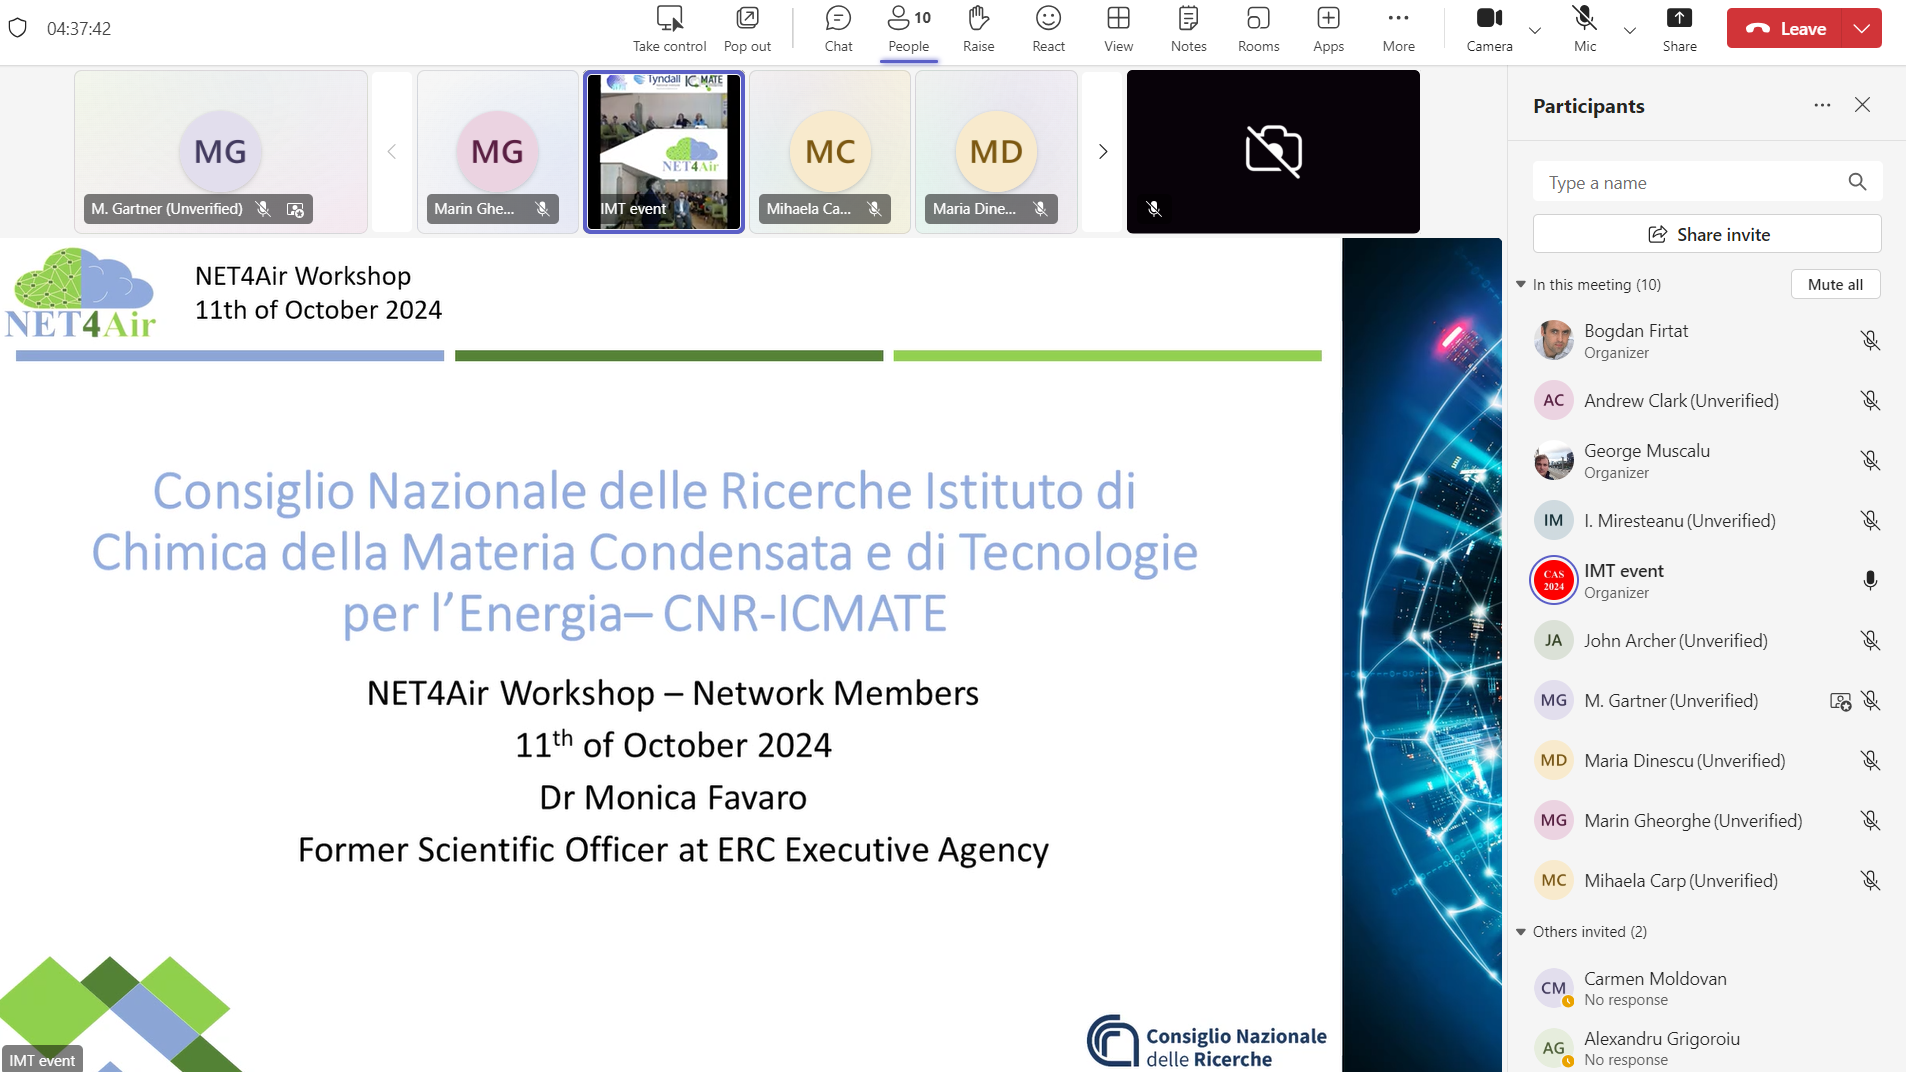Open Participants panel more options
The height and width of the screenshot is (1072, 1906).
[x=1822, y=105]
